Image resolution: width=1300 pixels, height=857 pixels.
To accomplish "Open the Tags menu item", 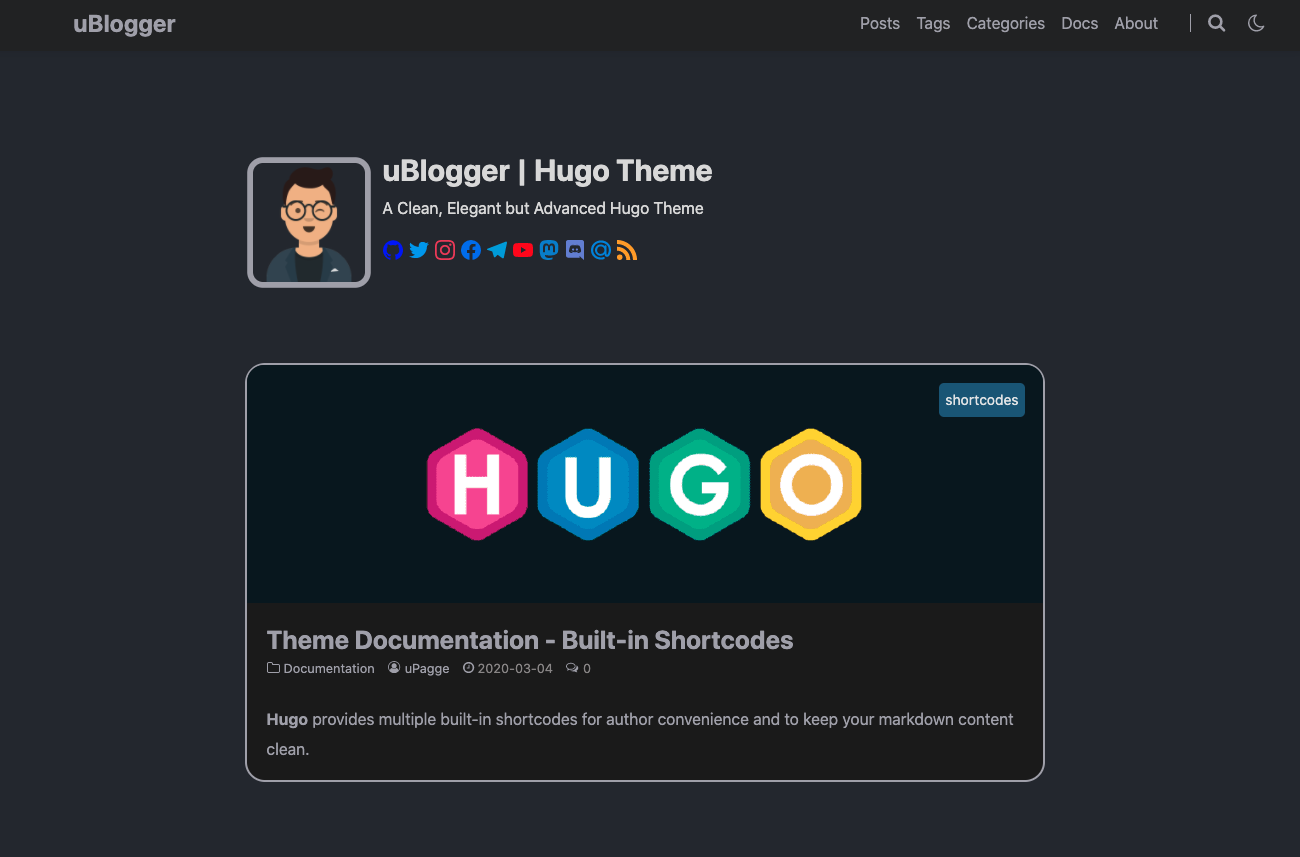I will click(x=933, y=23).
